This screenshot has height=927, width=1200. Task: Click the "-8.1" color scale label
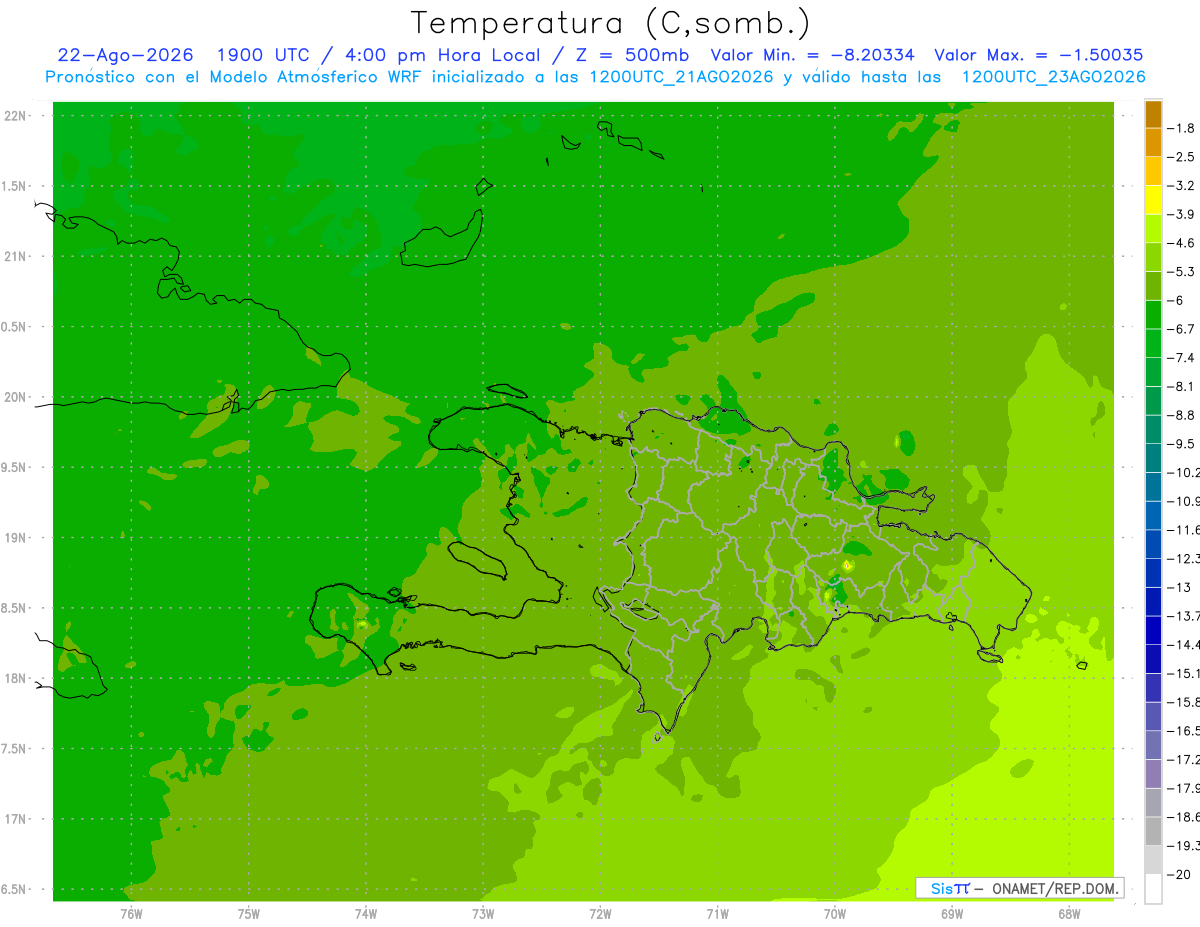coord(1182,386)
